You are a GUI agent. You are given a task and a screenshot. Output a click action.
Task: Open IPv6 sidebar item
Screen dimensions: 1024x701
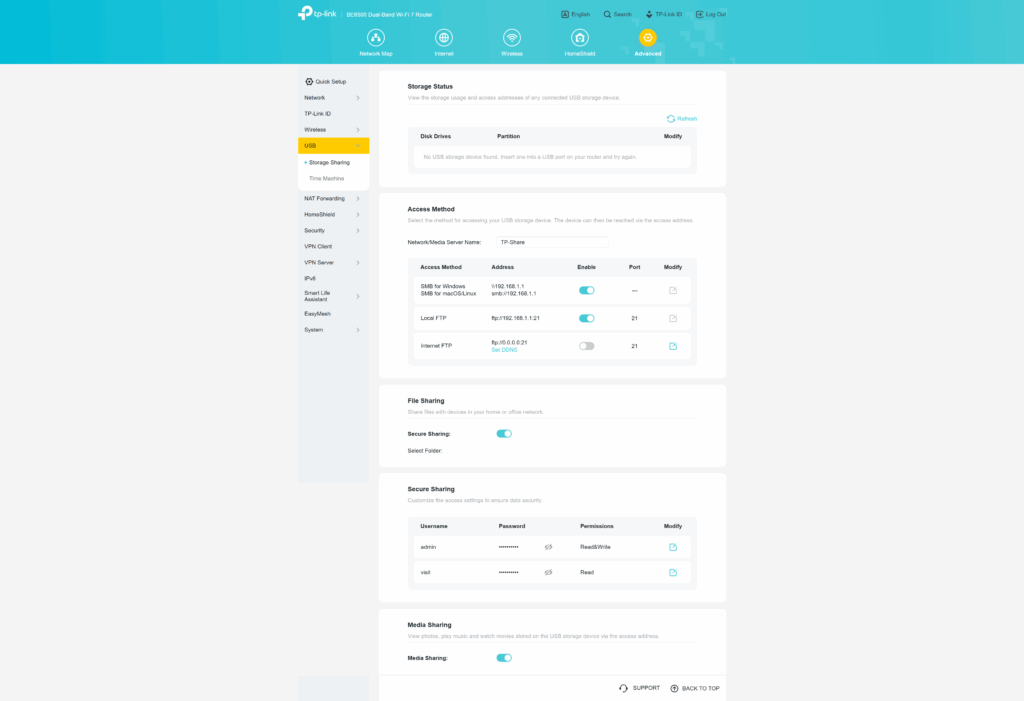click(310, 278)
